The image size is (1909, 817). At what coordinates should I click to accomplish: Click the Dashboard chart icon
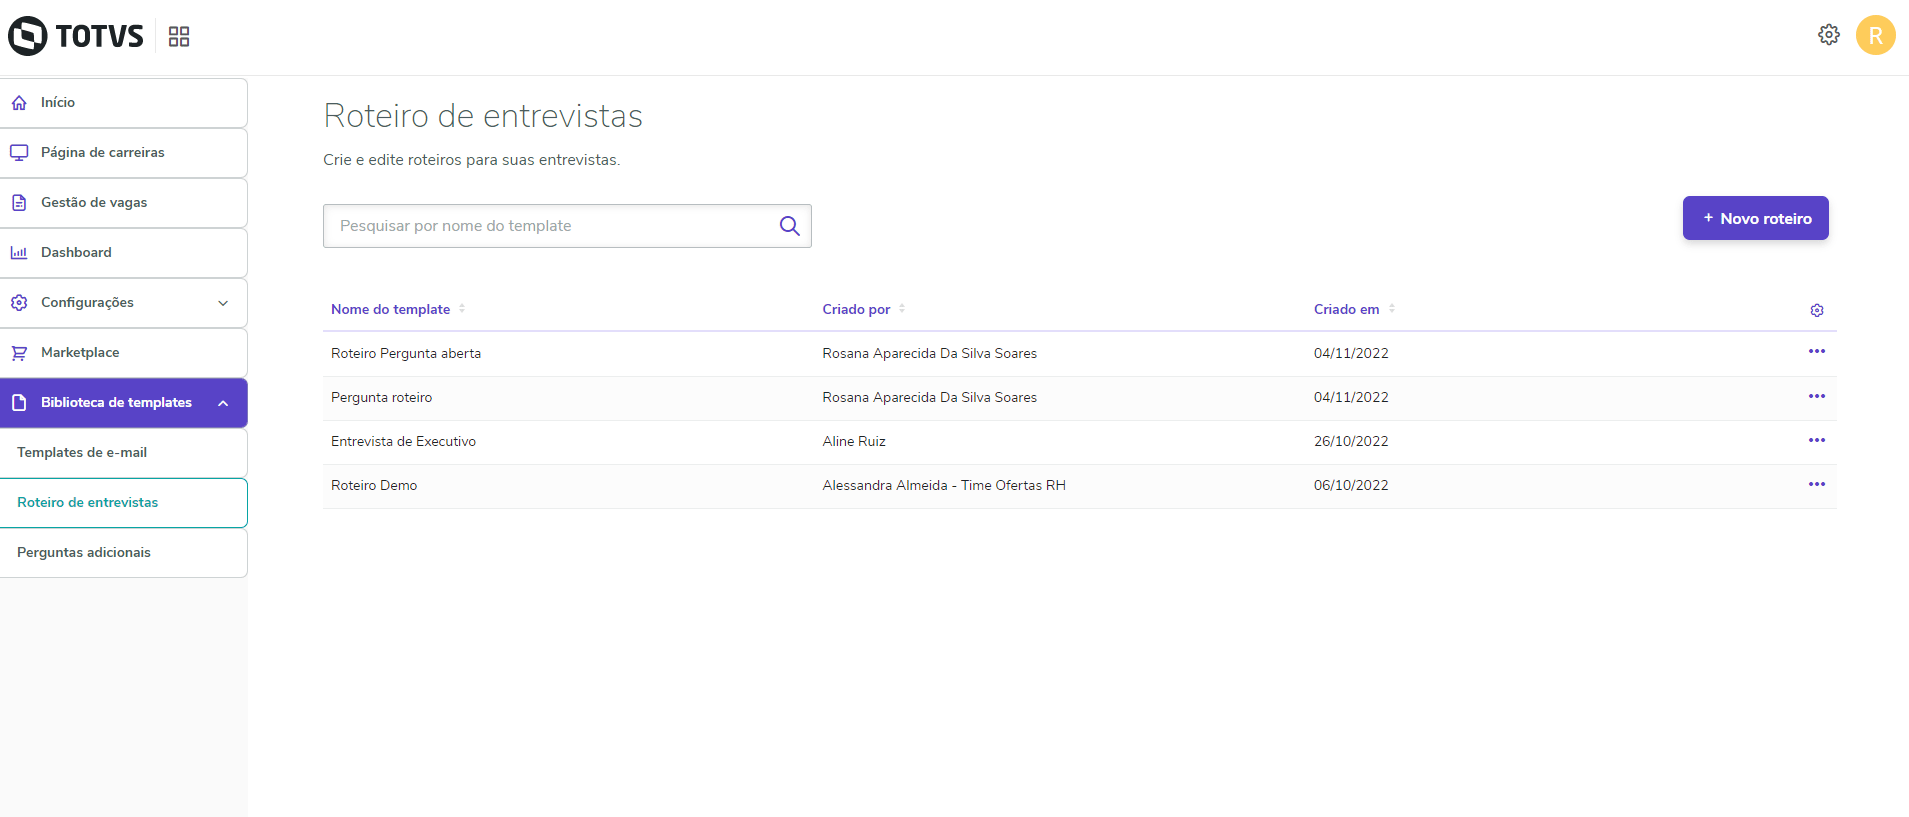tap(19, 253)
